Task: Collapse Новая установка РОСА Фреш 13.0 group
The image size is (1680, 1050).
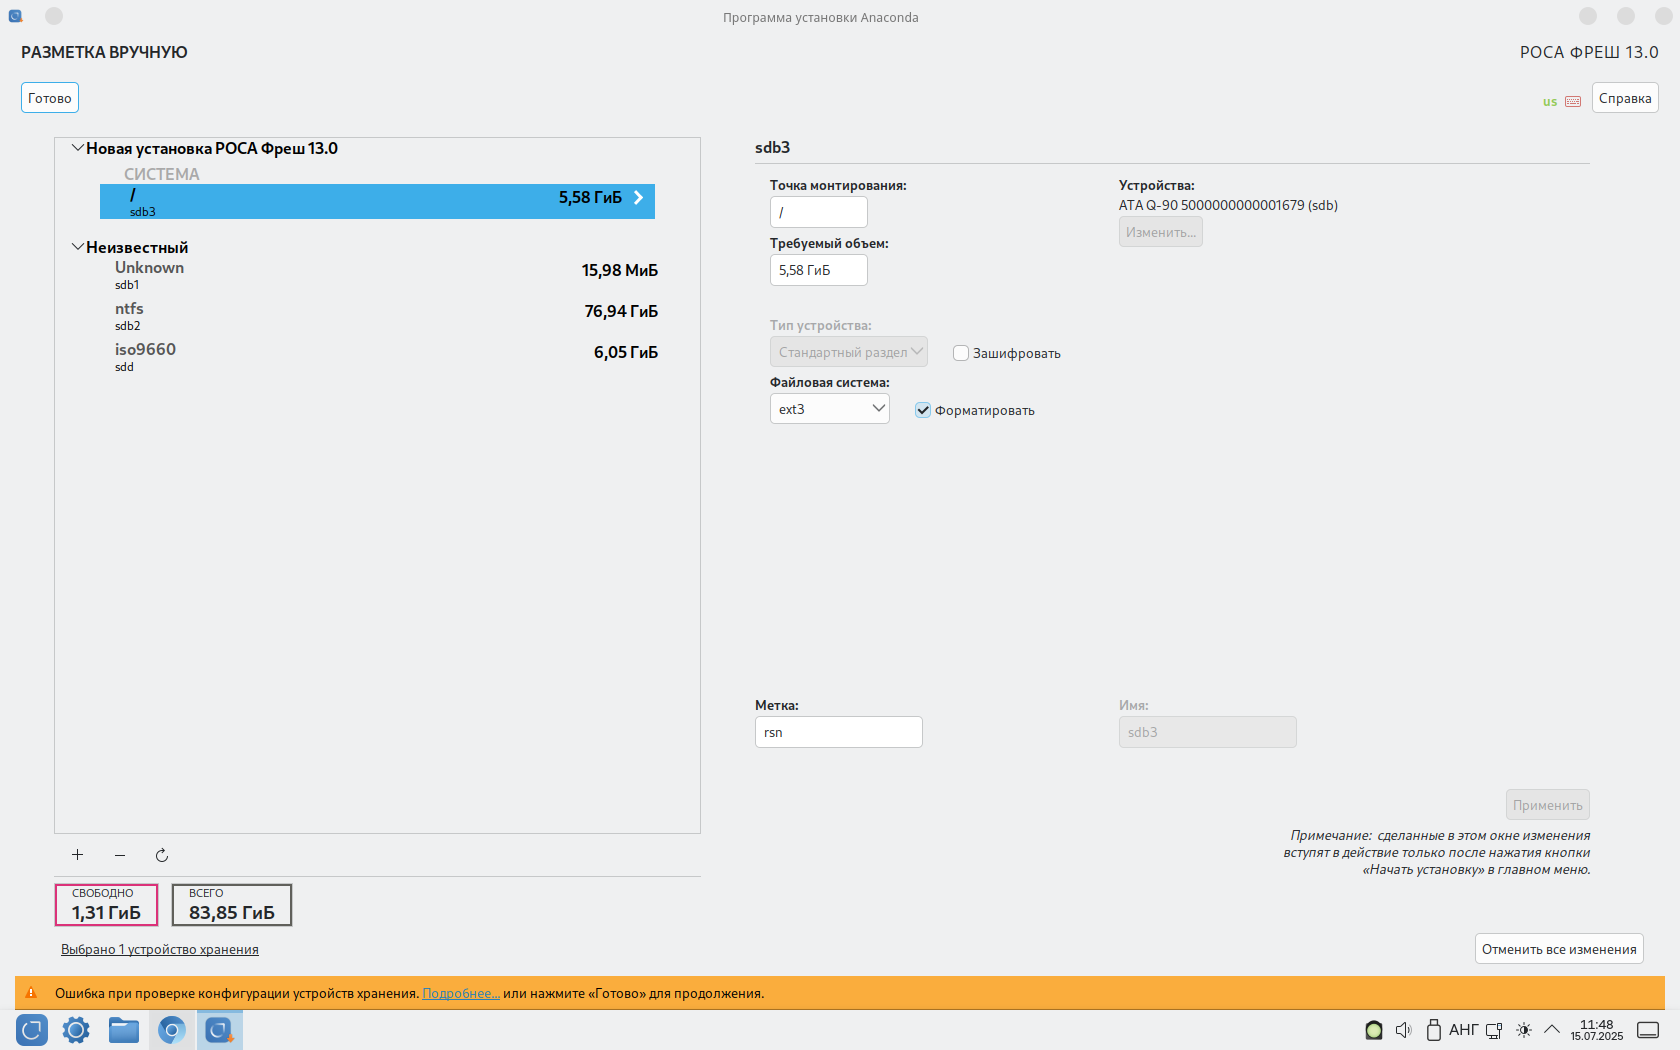Action: click(x=77, y=148)
